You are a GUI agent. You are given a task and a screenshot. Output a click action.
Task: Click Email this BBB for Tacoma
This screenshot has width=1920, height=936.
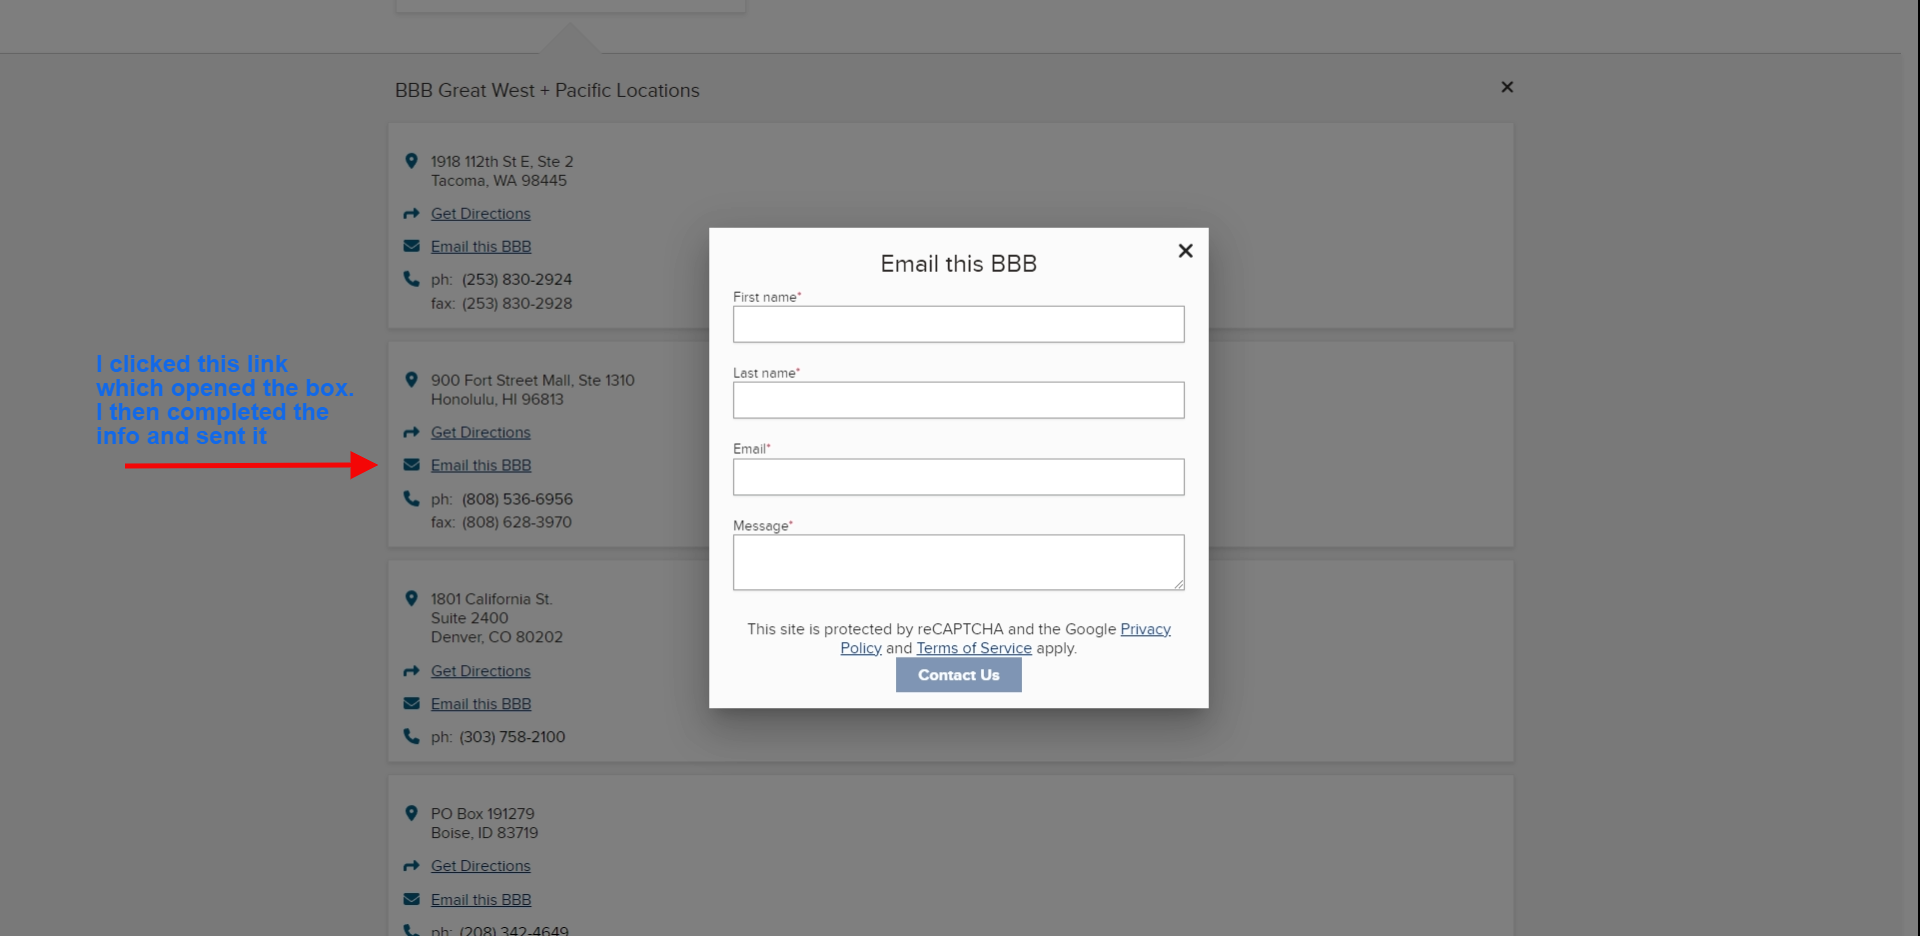(x=480, y=247)
